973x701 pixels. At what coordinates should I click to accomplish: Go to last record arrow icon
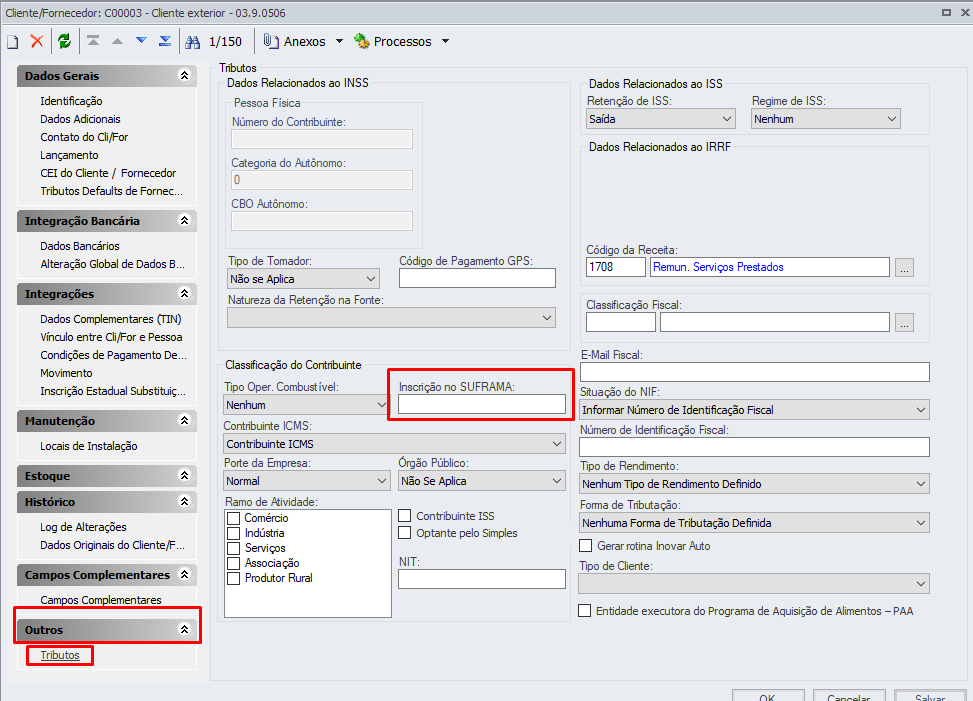[x=165, y=41]
